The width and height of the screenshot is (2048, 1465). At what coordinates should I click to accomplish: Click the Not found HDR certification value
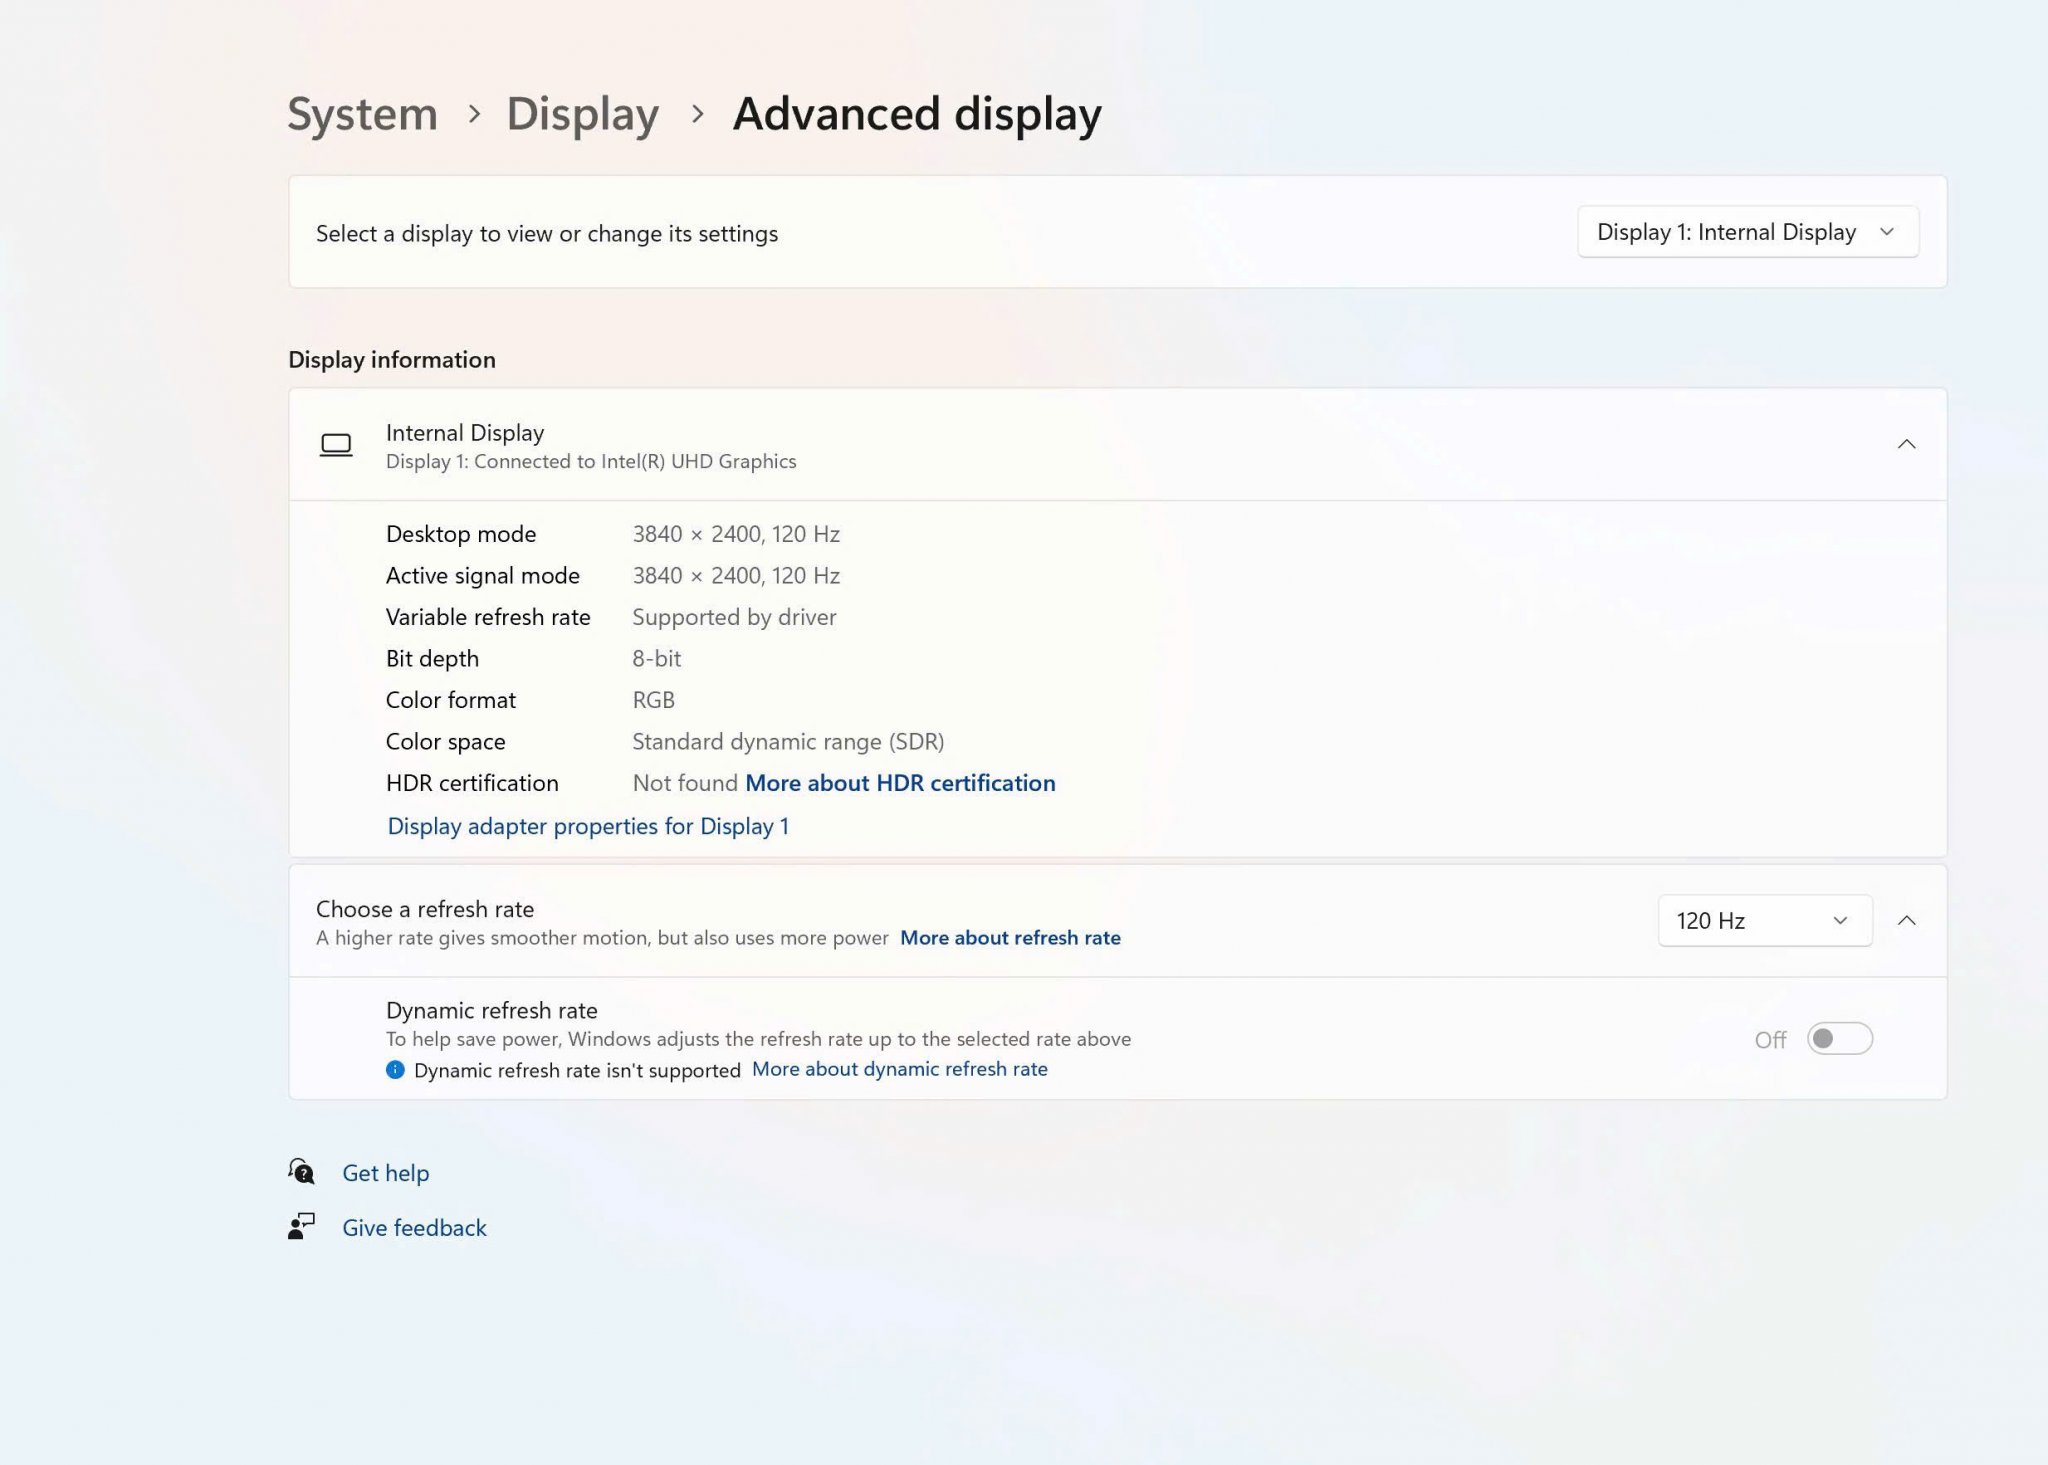click(x=685, y=783)
